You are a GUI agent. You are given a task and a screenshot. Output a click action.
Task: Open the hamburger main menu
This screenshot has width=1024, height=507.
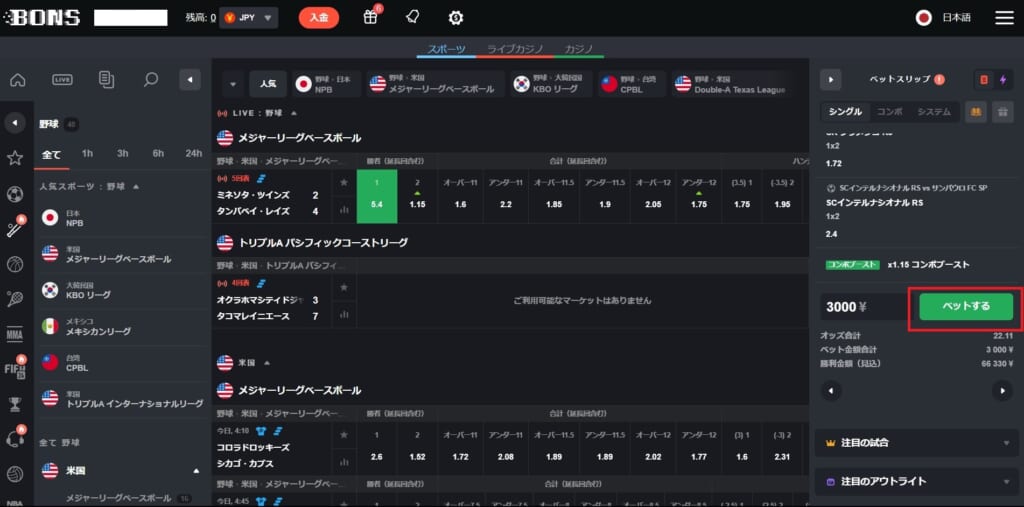[x=1004, y=17]
